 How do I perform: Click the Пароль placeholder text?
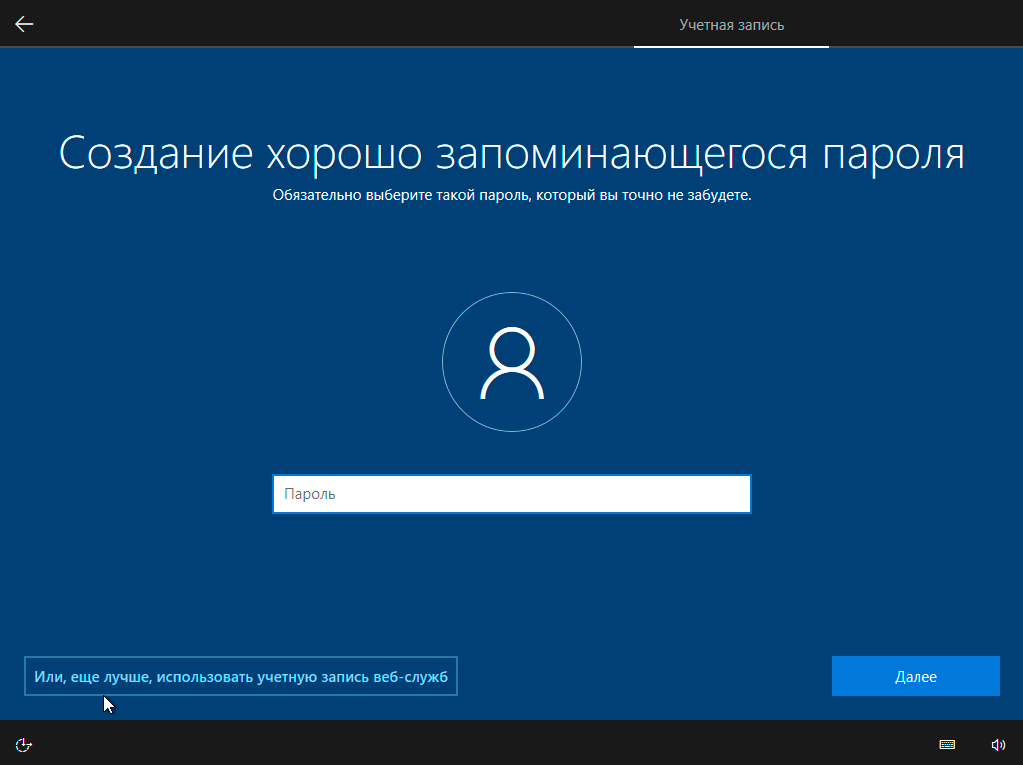[310, 494]
